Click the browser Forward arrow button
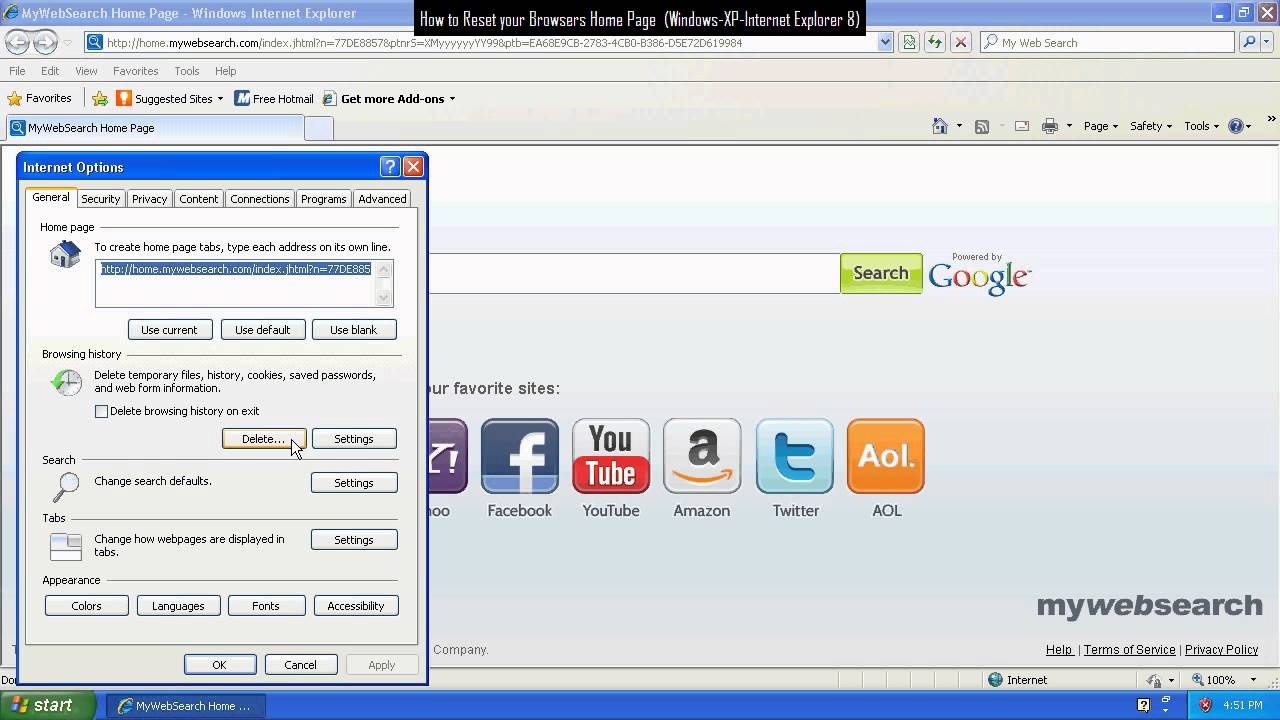Screen dimensions: 1280x720 tap(45, 42)
